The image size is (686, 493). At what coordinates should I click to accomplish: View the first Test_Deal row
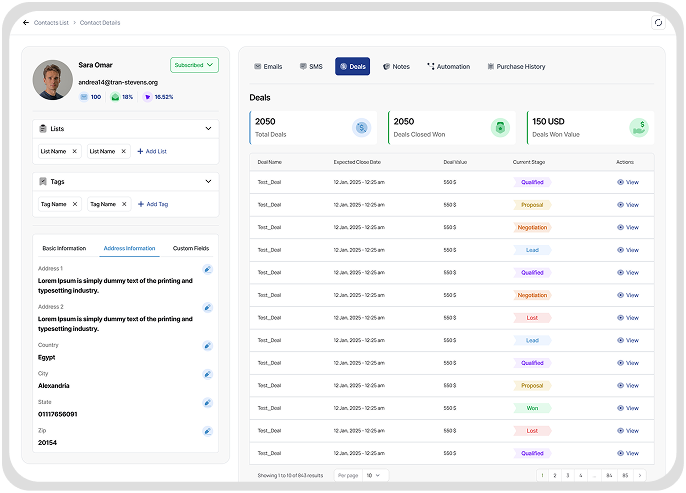tap(628, 182)
